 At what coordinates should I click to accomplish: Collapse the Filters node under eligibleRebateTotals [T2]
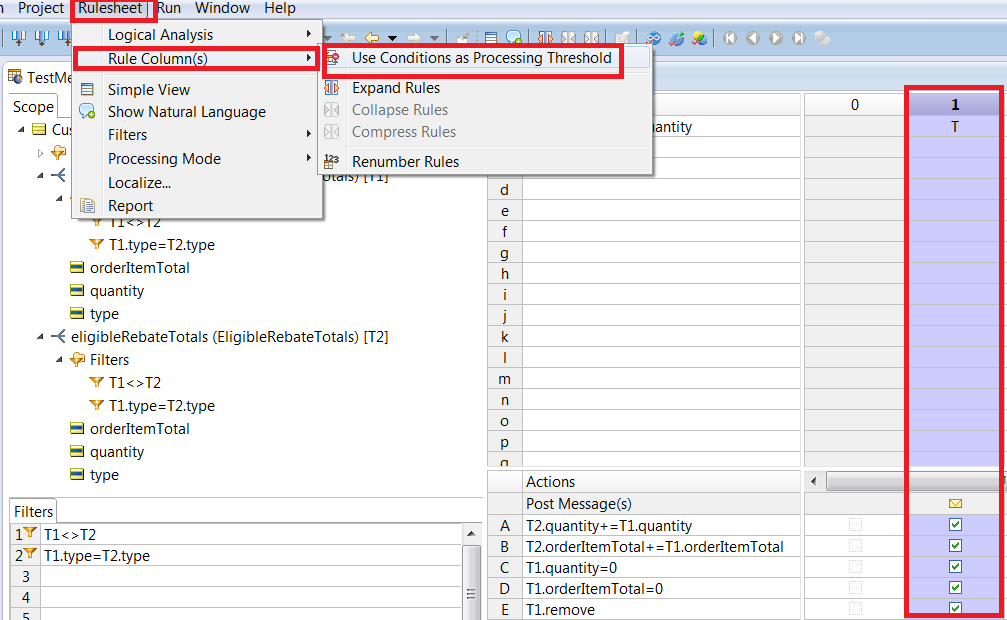59,360
